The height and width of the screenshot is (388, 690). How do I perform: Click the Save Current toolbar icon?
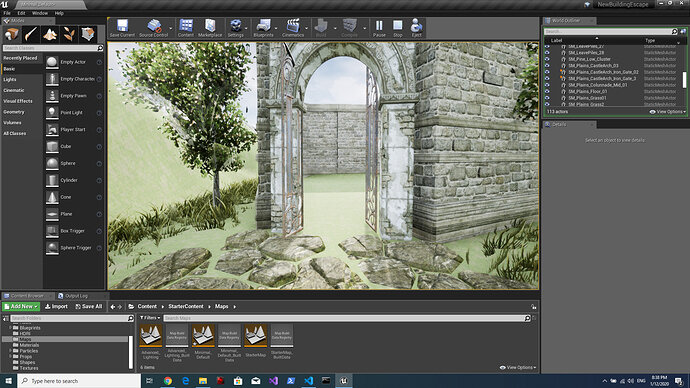point(122,28)
